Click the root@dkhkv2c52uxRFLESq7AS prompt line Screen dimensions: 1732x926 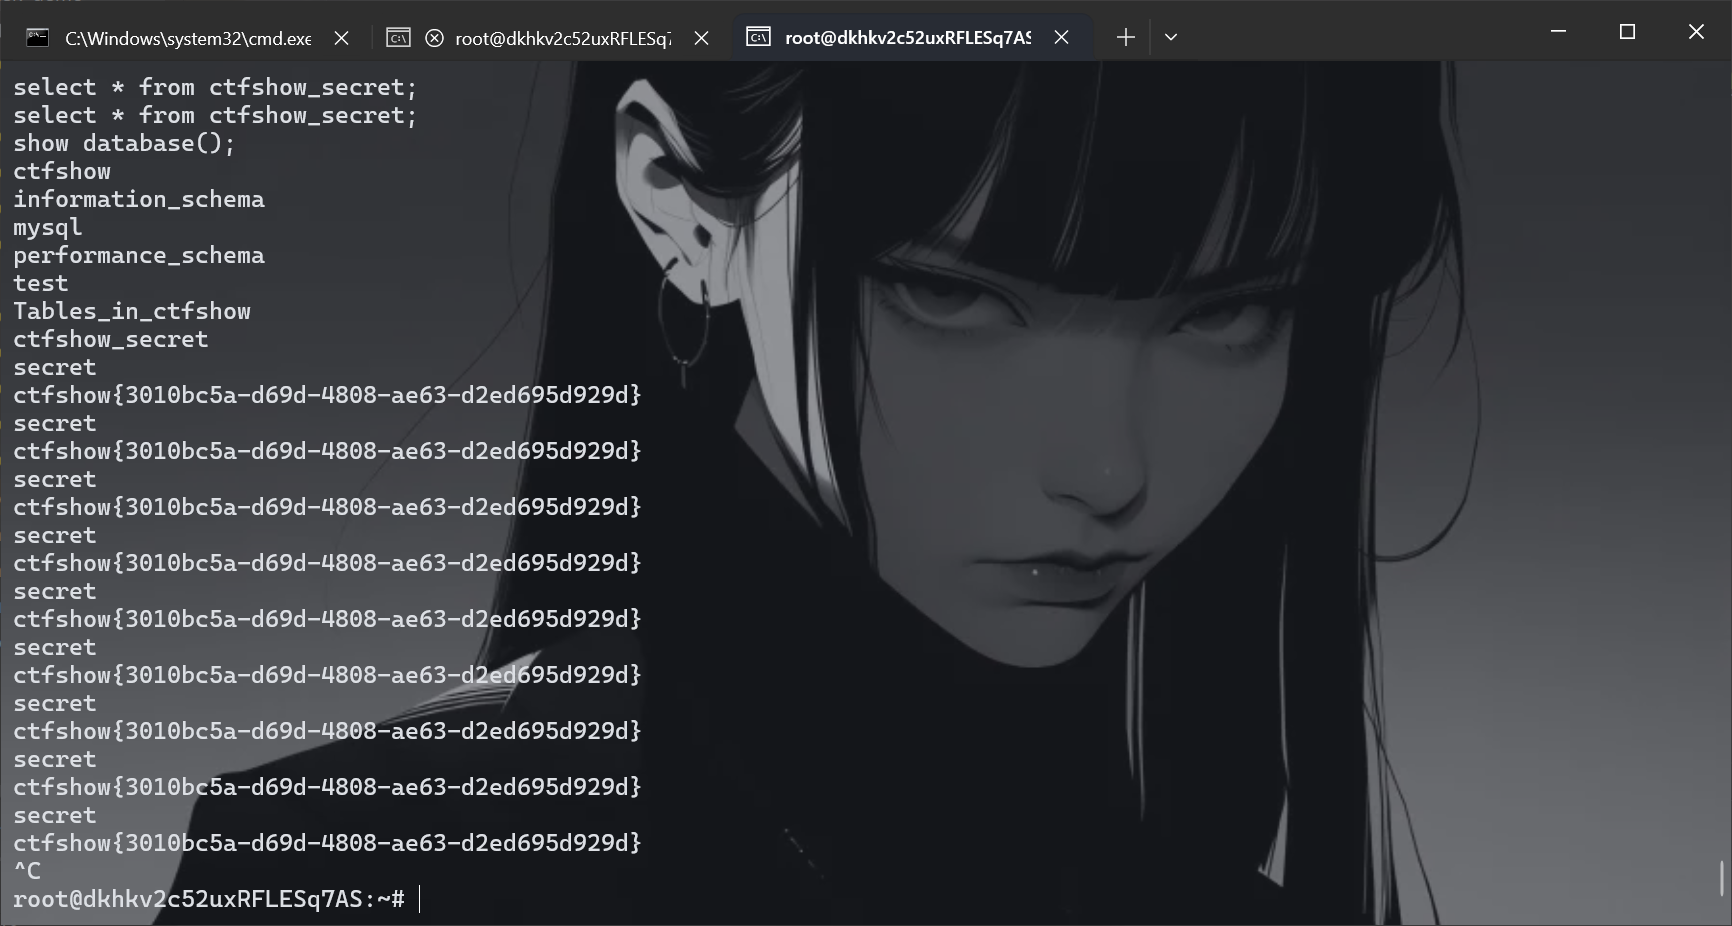tap(209, 899)
